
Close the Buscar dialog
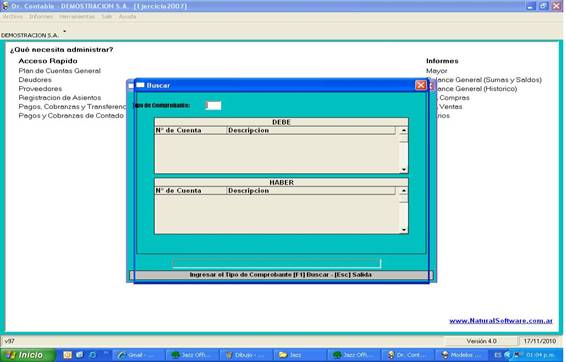point(421,85)
